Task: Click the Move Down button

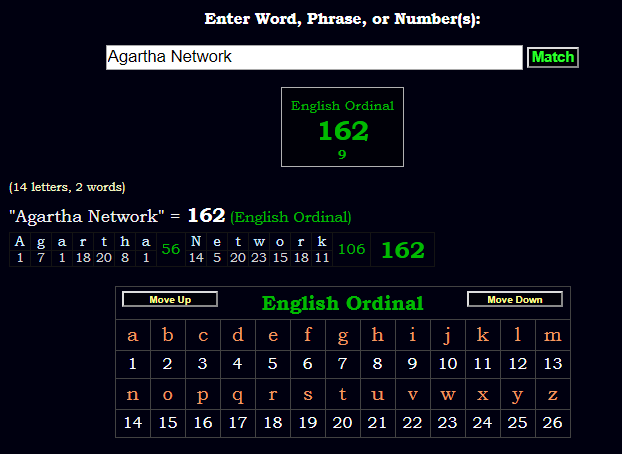Action: coord(515,300)
